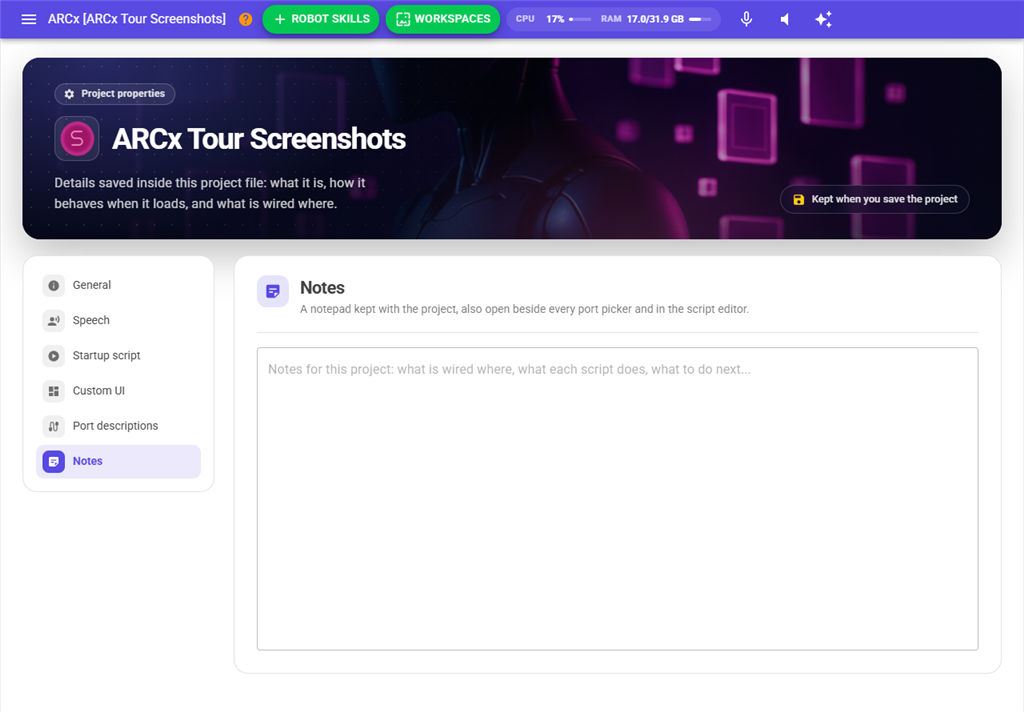This screenshot has width=1024, height=712.
Task: Click the 'Details saved inside this project file' text
Action: click(x=210, y=193)
